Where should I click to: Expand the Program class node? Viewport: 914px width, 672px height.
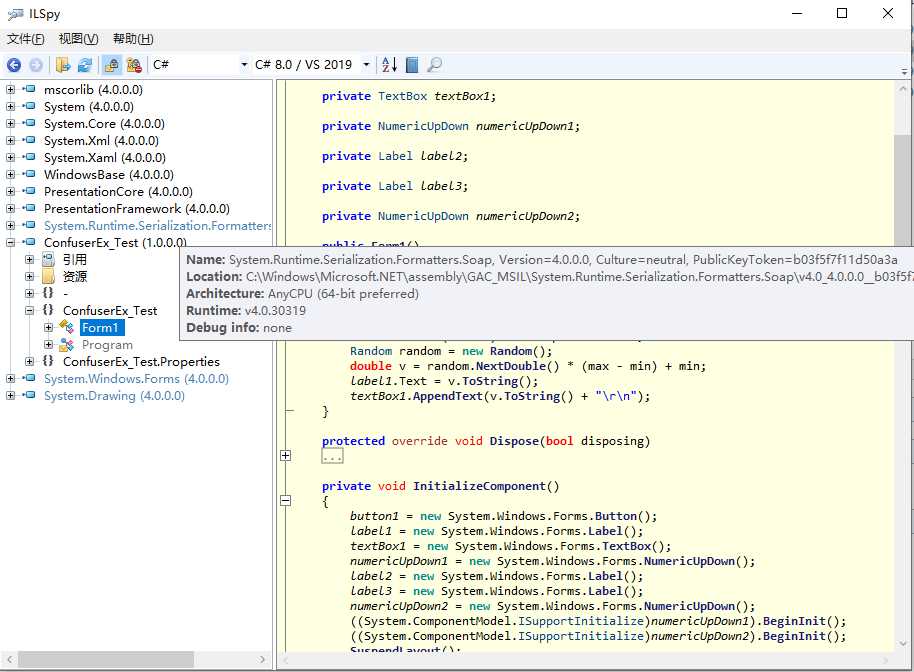49,344
